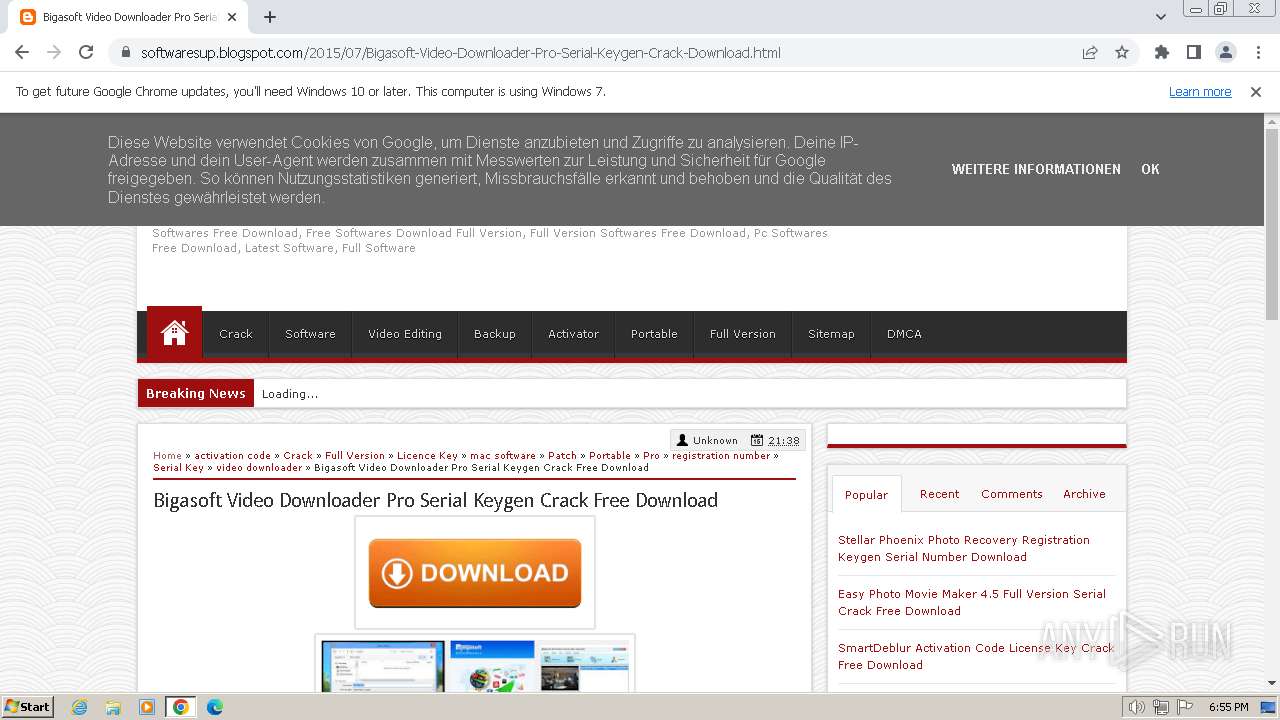Open the Backup menu item

coord(495,334)
